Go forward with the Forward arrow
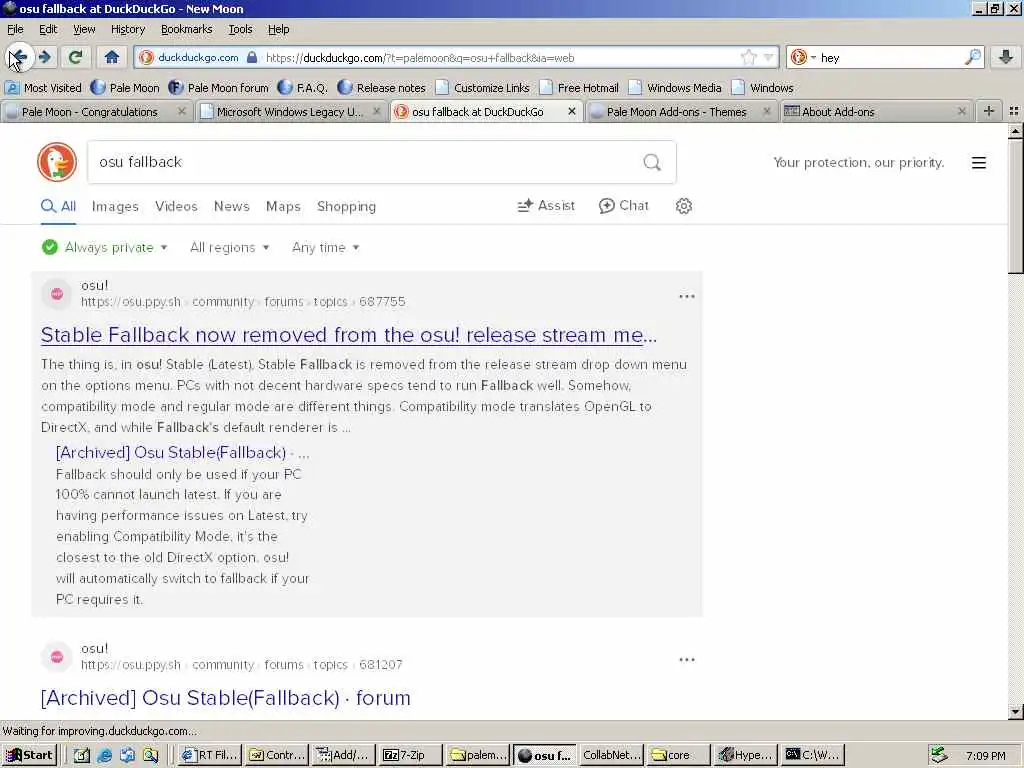 point(45,57)
